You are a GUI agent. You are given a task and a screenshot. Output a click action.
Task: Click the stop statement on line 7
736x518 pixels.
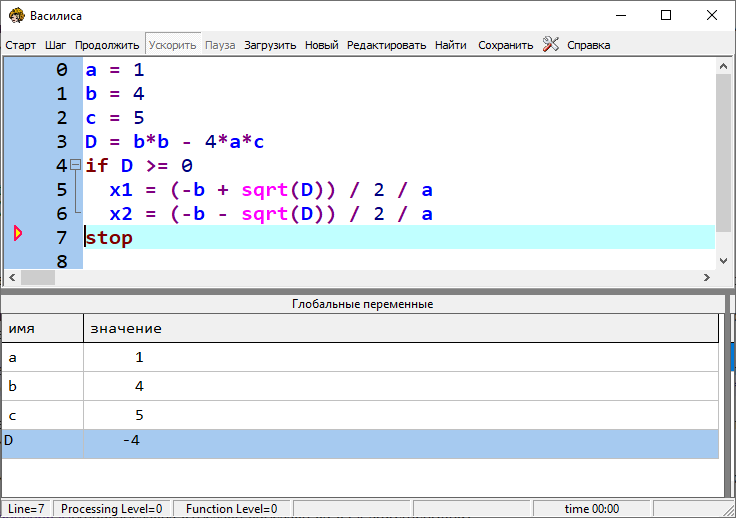pyautogui.click(x=109, y=238)
